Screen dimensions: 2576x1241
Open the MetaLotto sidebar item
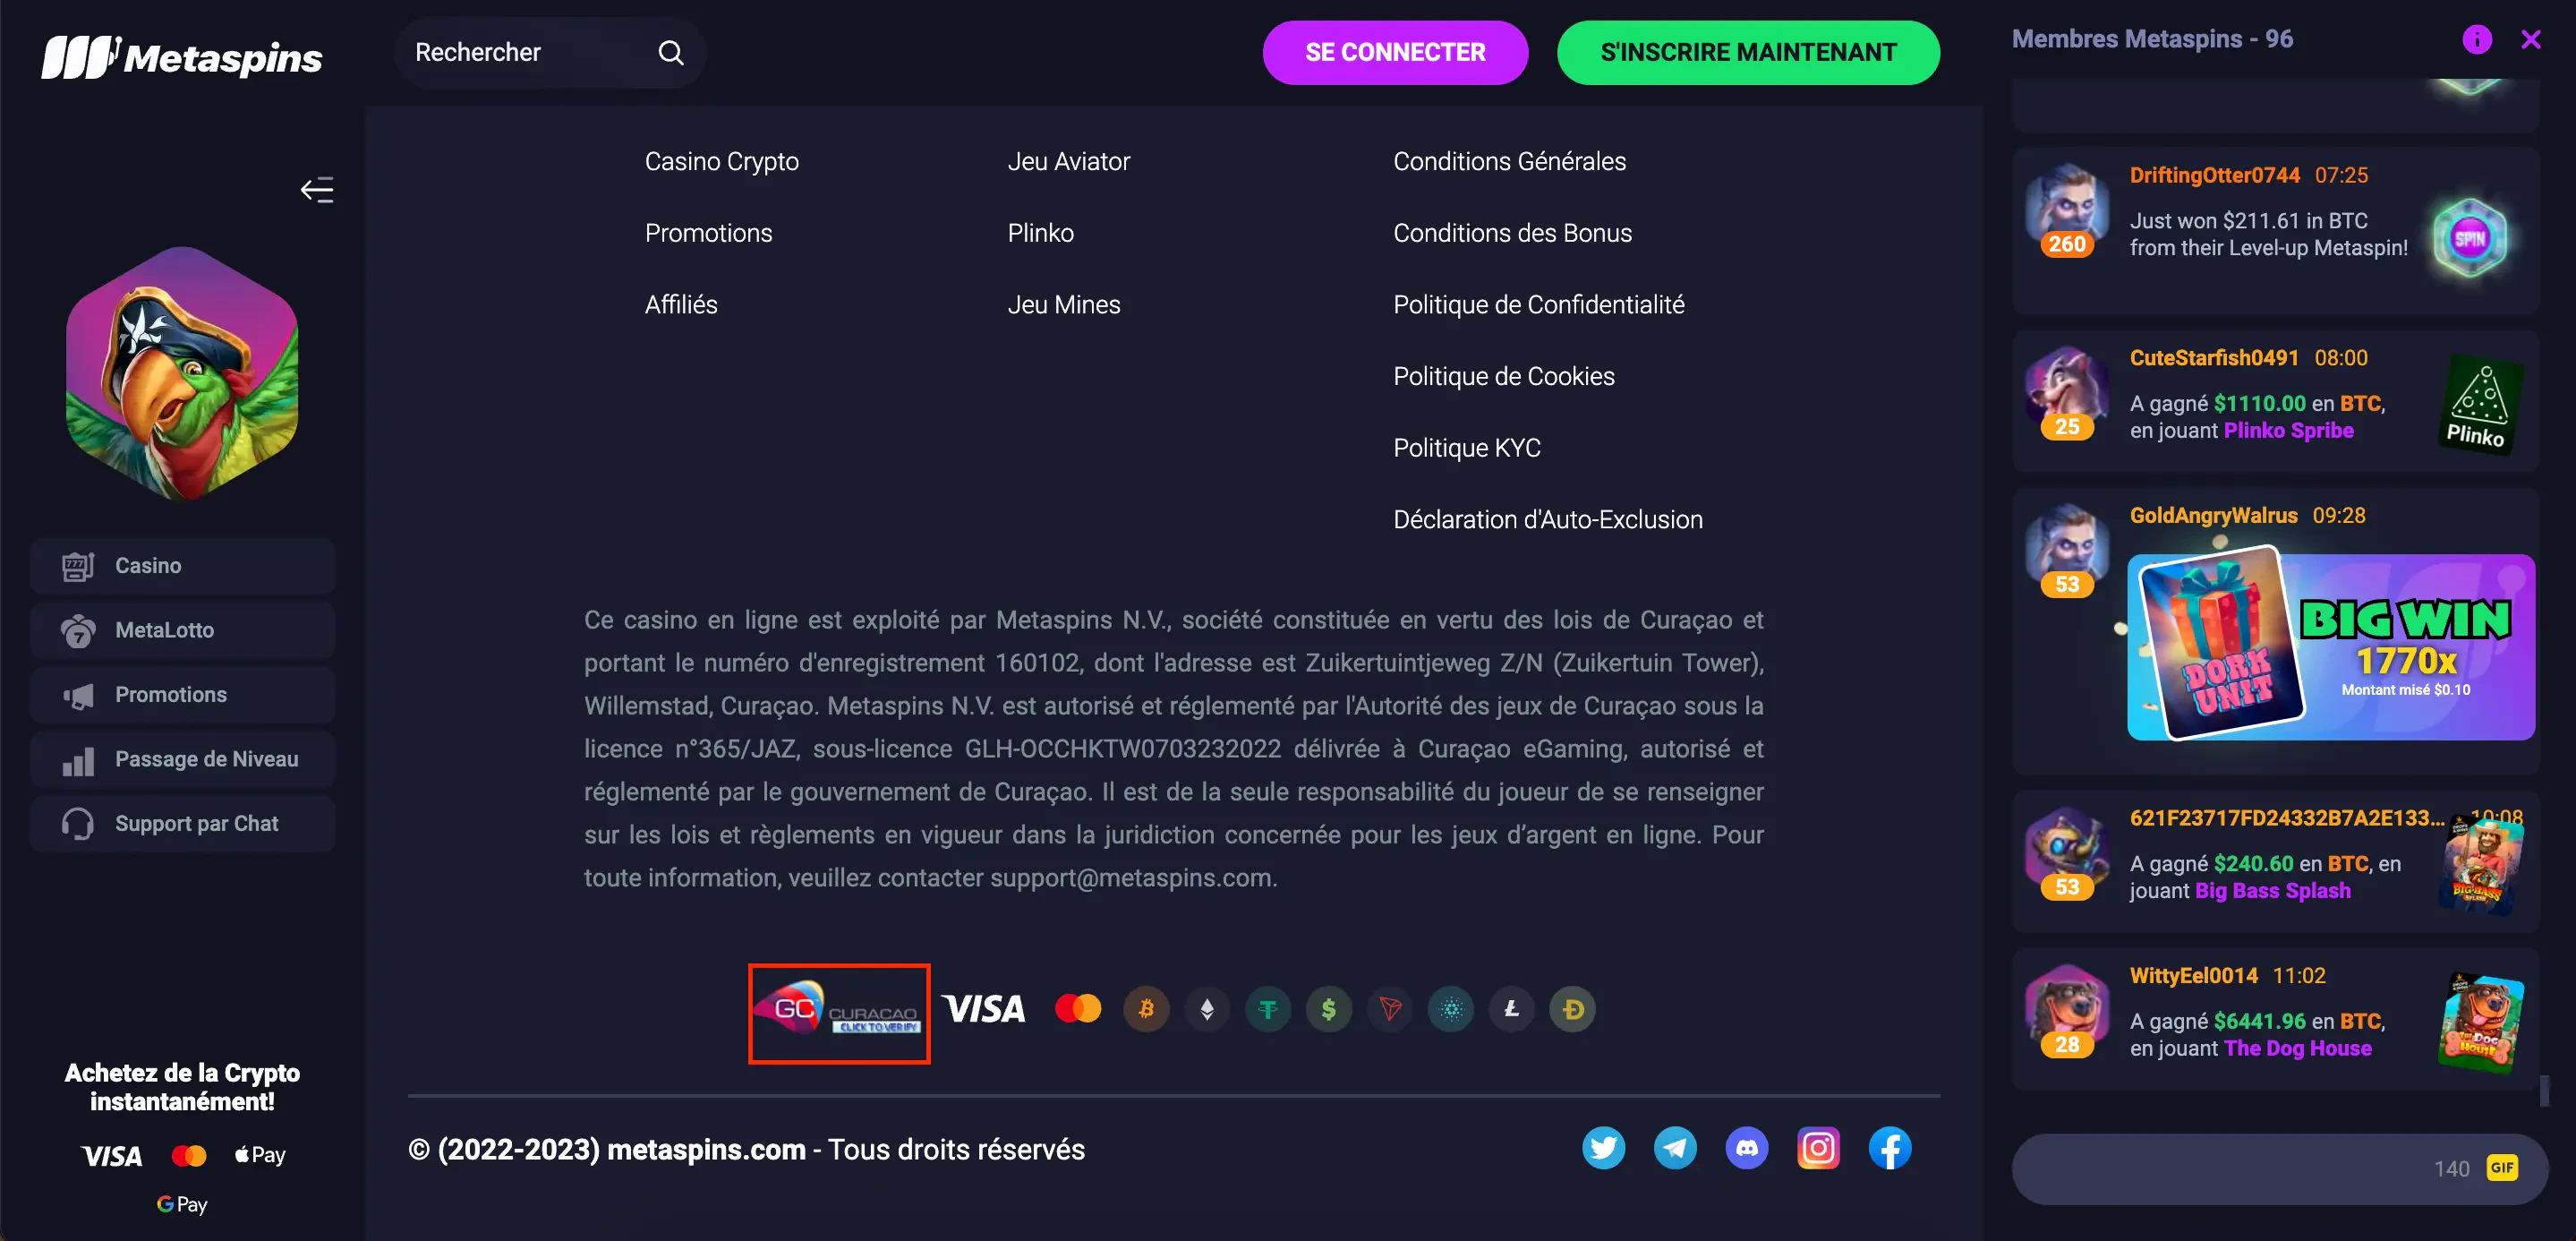coord(182,630)
